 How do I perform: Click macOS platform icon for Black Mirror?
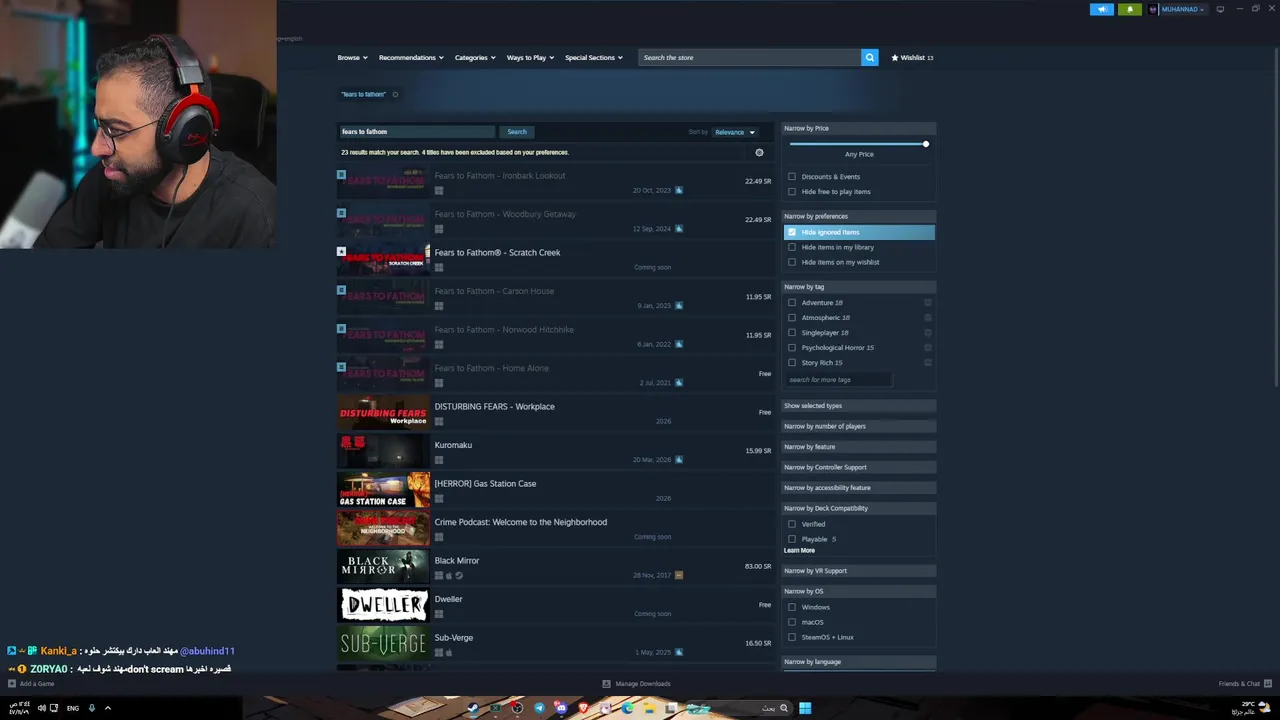click(x=449, y=575)
